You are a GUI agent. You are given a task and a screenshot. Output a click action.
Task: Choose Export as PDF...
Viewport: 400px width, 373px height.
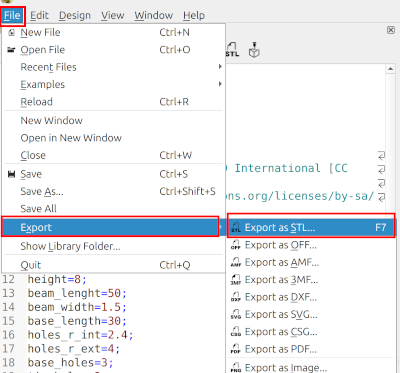311,349
